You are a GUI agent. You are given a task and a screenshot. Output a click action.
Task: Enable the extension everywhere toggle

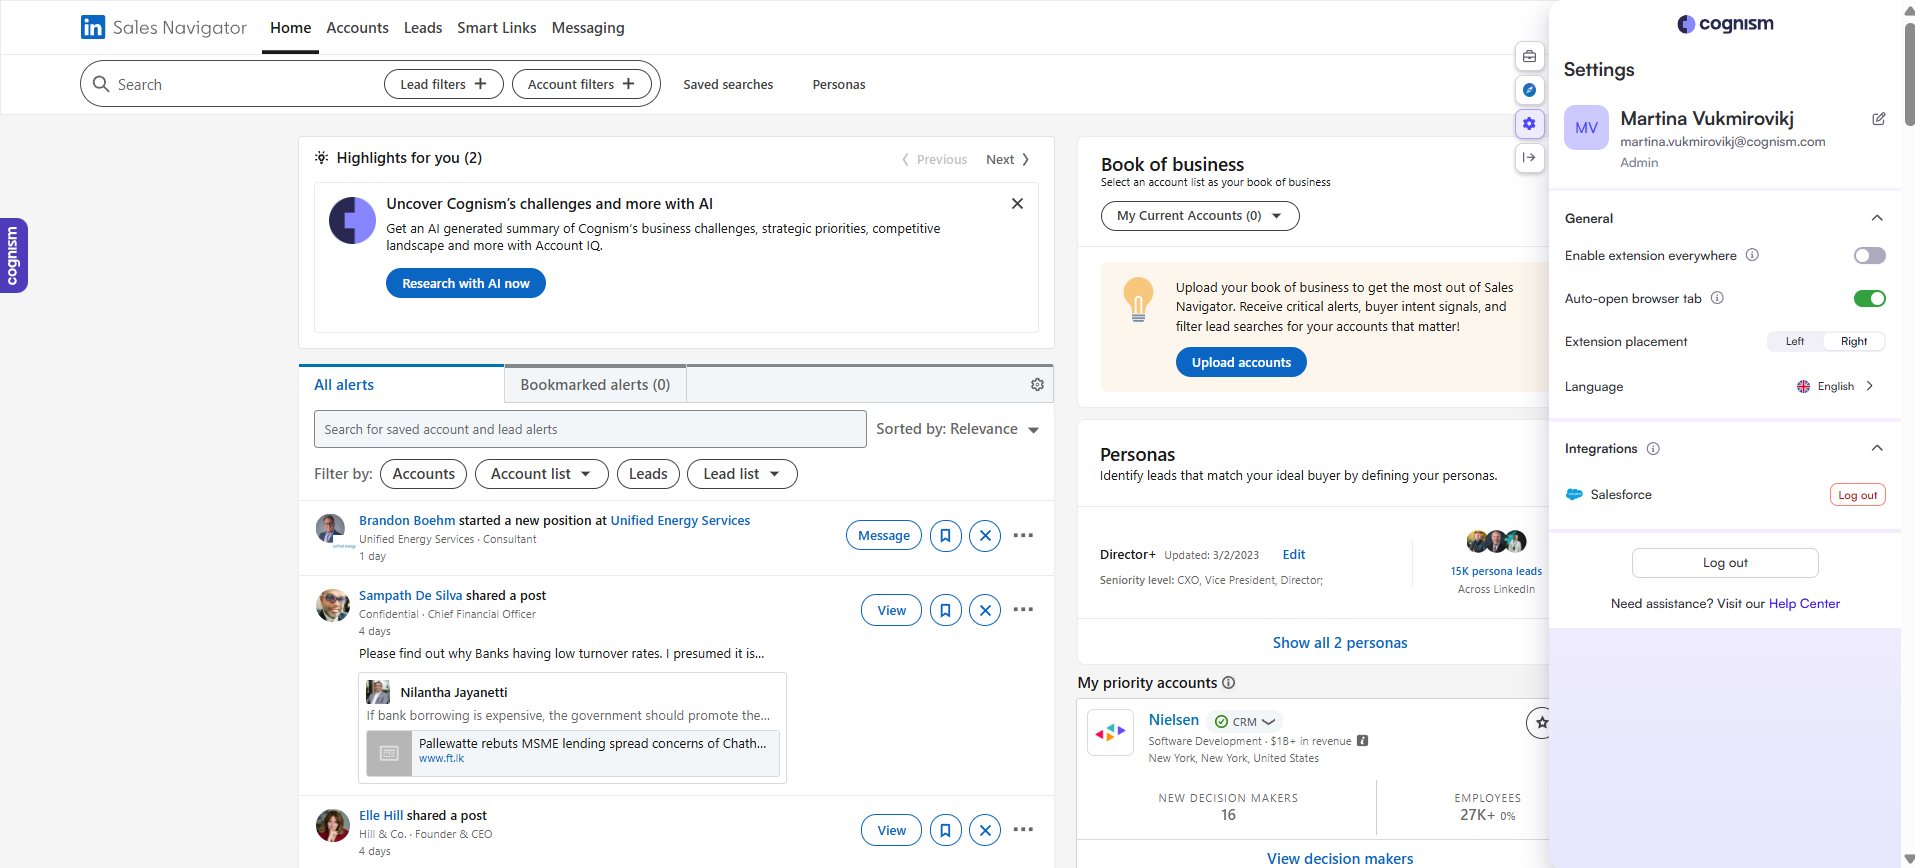click(x=1868, y=256)
